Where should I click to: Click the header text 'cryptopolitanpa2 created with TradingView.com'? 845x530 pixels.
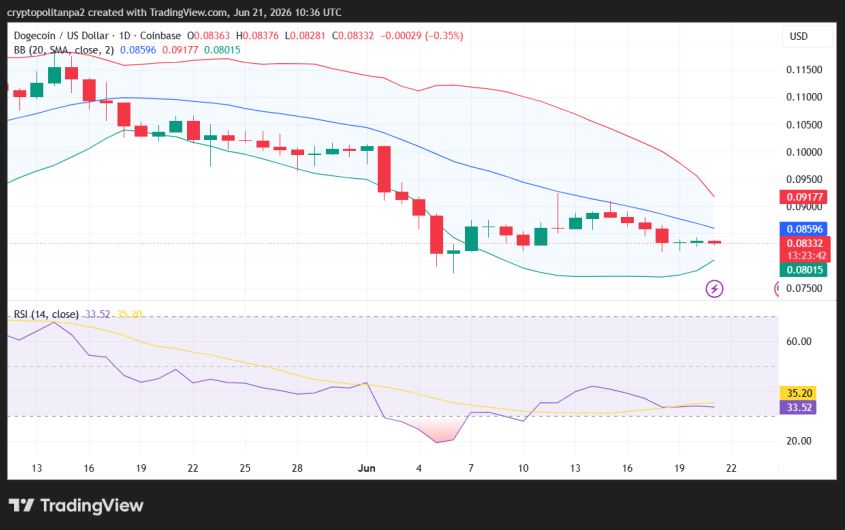point(117,12)
